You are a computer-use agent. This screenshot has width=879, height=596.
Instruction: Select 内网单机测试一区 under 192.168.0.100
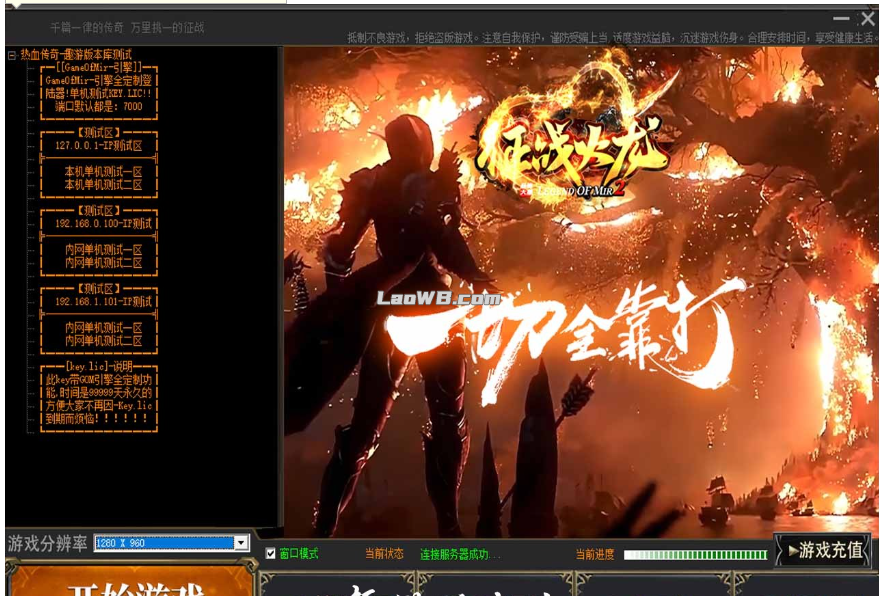pyautogui.click(x=103, y=250)
